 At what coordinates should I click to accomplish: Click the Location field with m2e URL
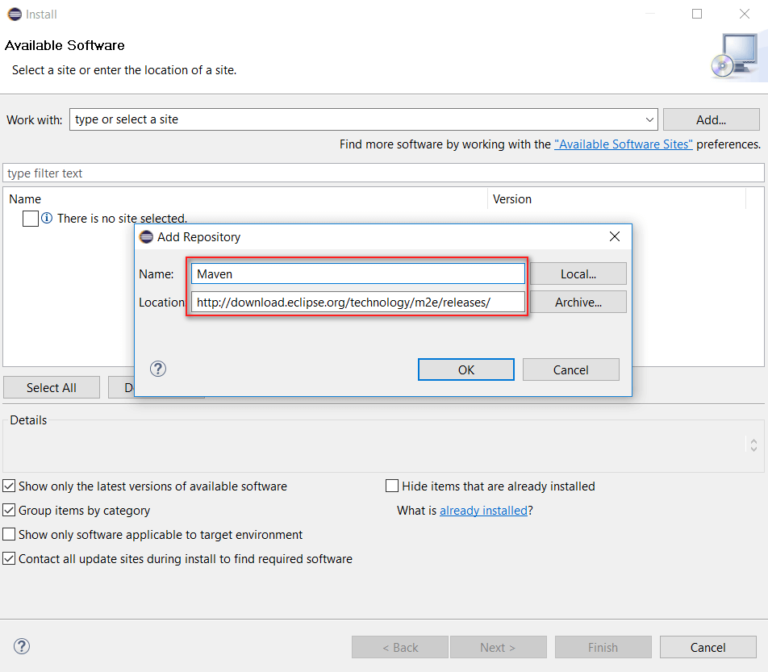357,302
